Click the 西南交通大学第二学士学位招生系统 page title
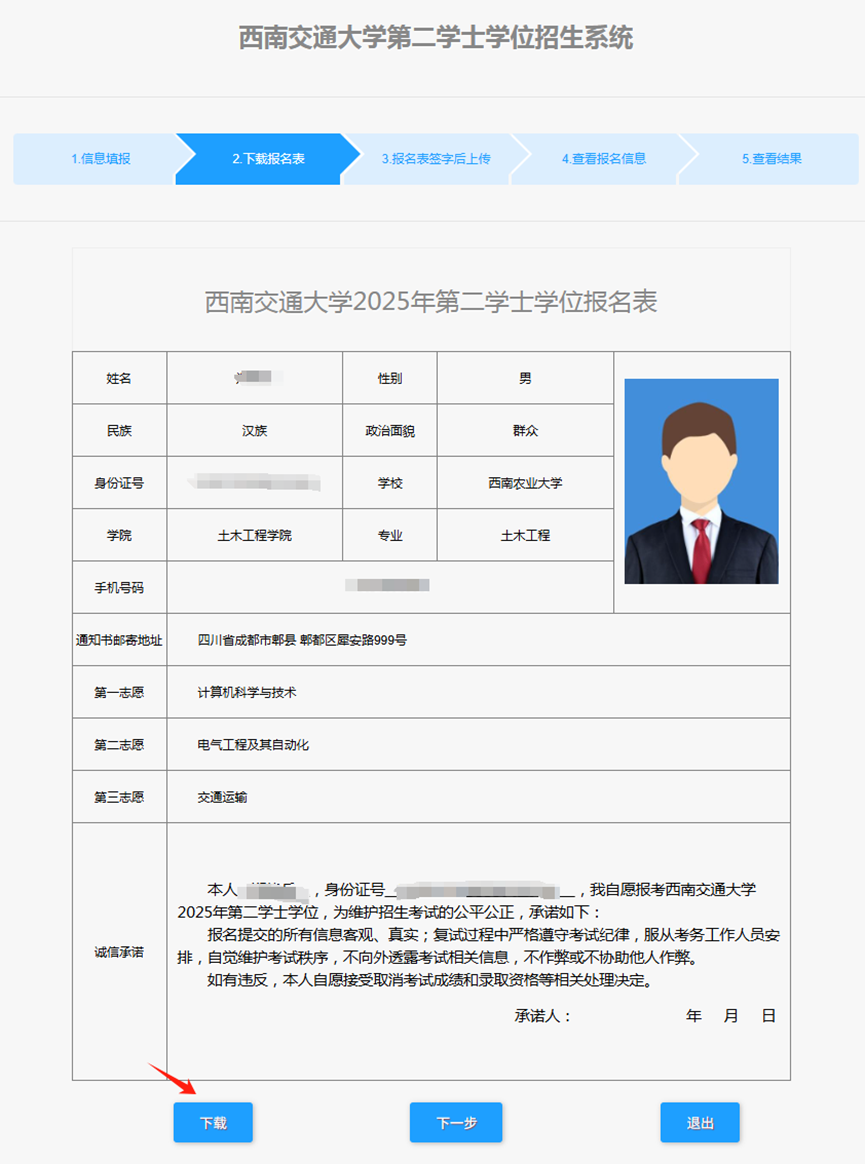Viewport: 865px width, 1164px height. point(435,39)
